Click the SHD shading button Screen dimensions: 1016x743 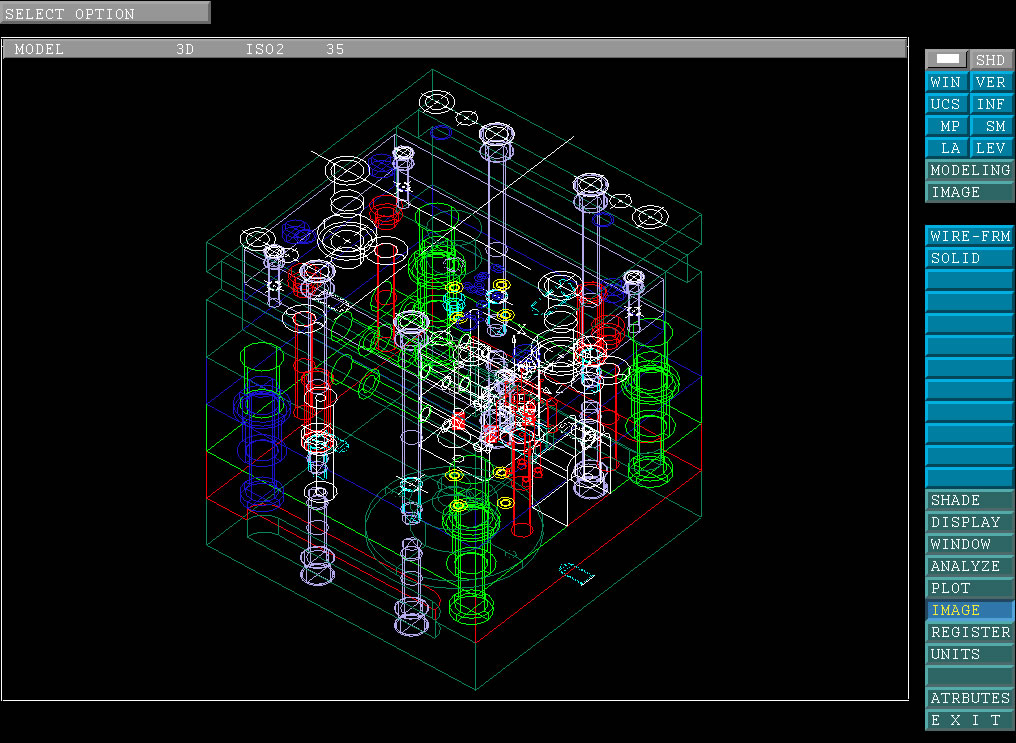[x=990, y=60]
